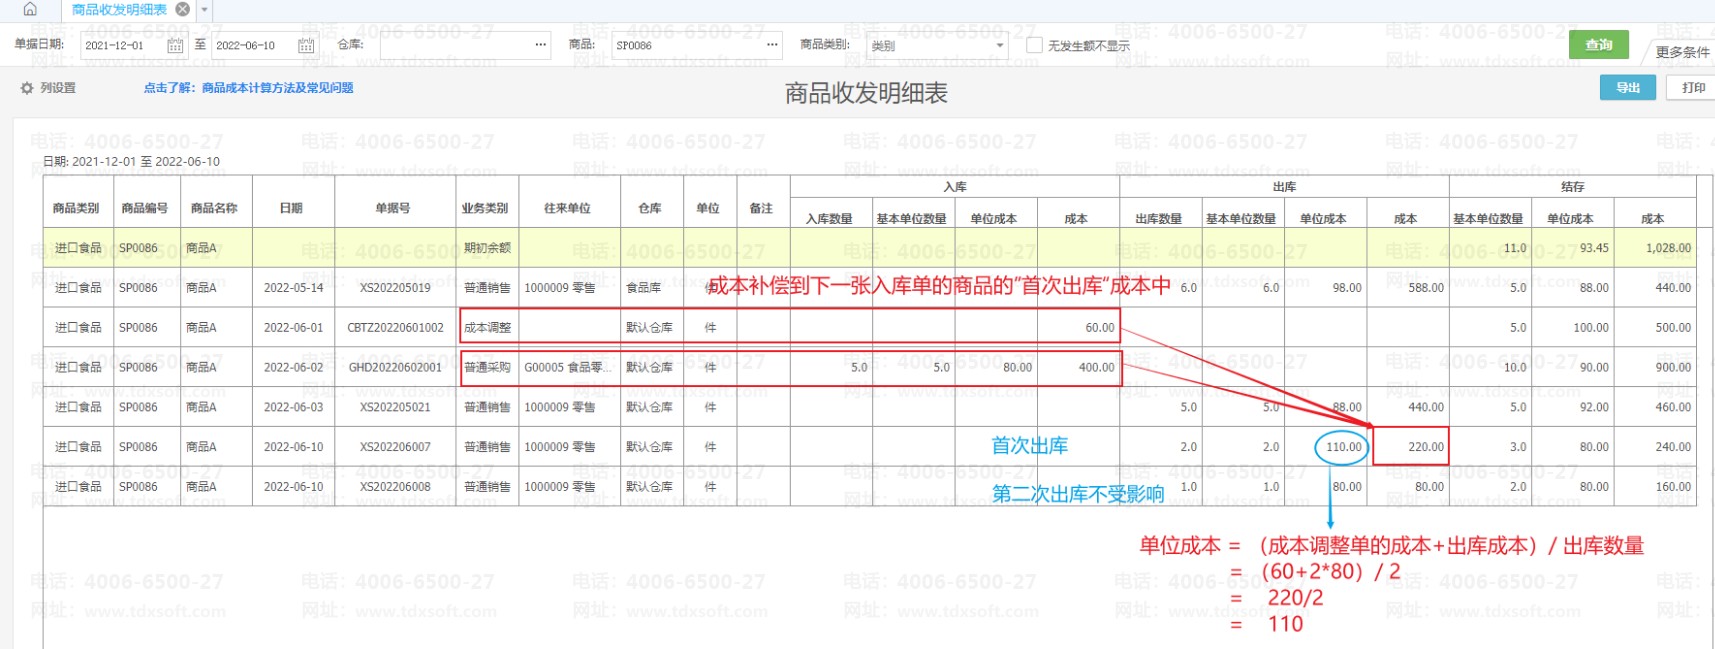Toggle the 无发生额不显示 checkbox
1715x649 pixels.
pyautogui.click(x=1035, y=45)
